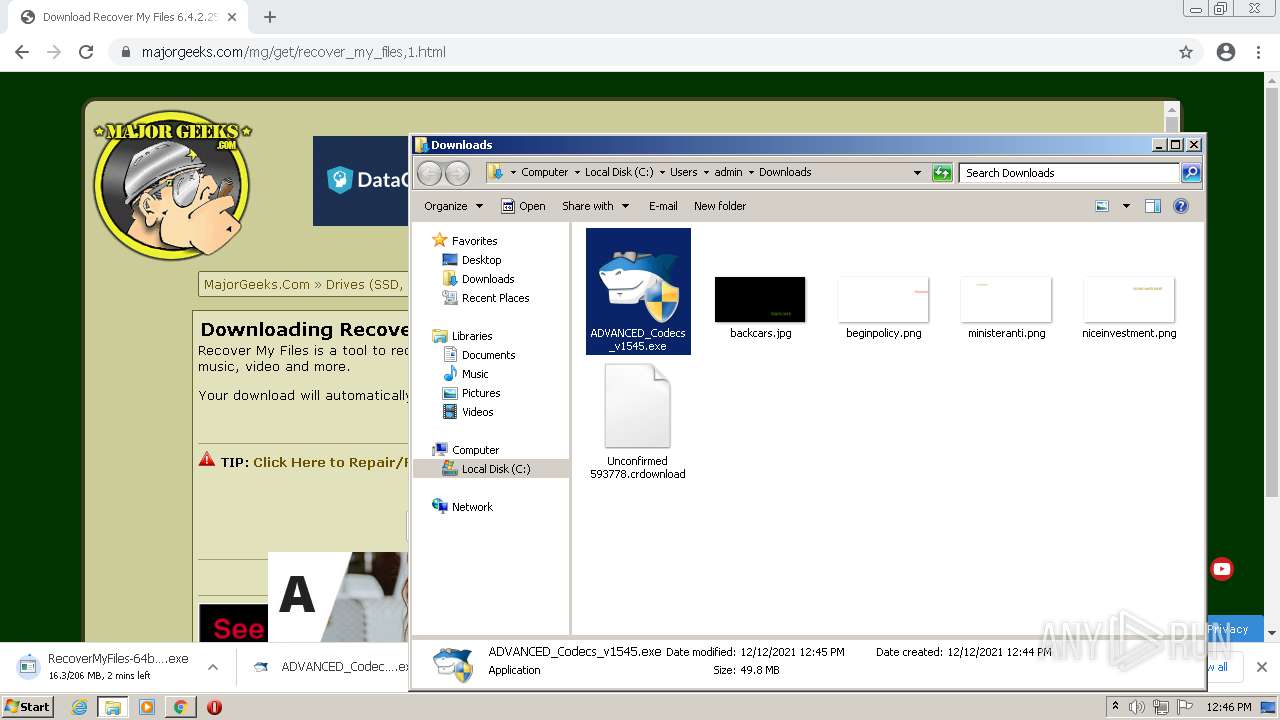Close the Download Recover My Files tab
Screen dimensions: 1280x720
point(232,17)
